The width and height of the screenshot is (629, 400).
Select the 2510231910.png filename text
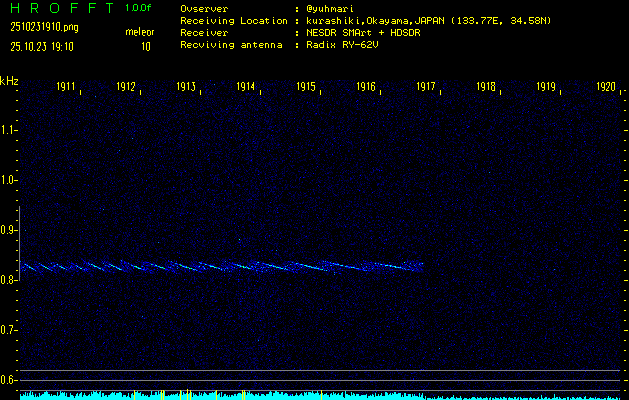coord(43,27)
